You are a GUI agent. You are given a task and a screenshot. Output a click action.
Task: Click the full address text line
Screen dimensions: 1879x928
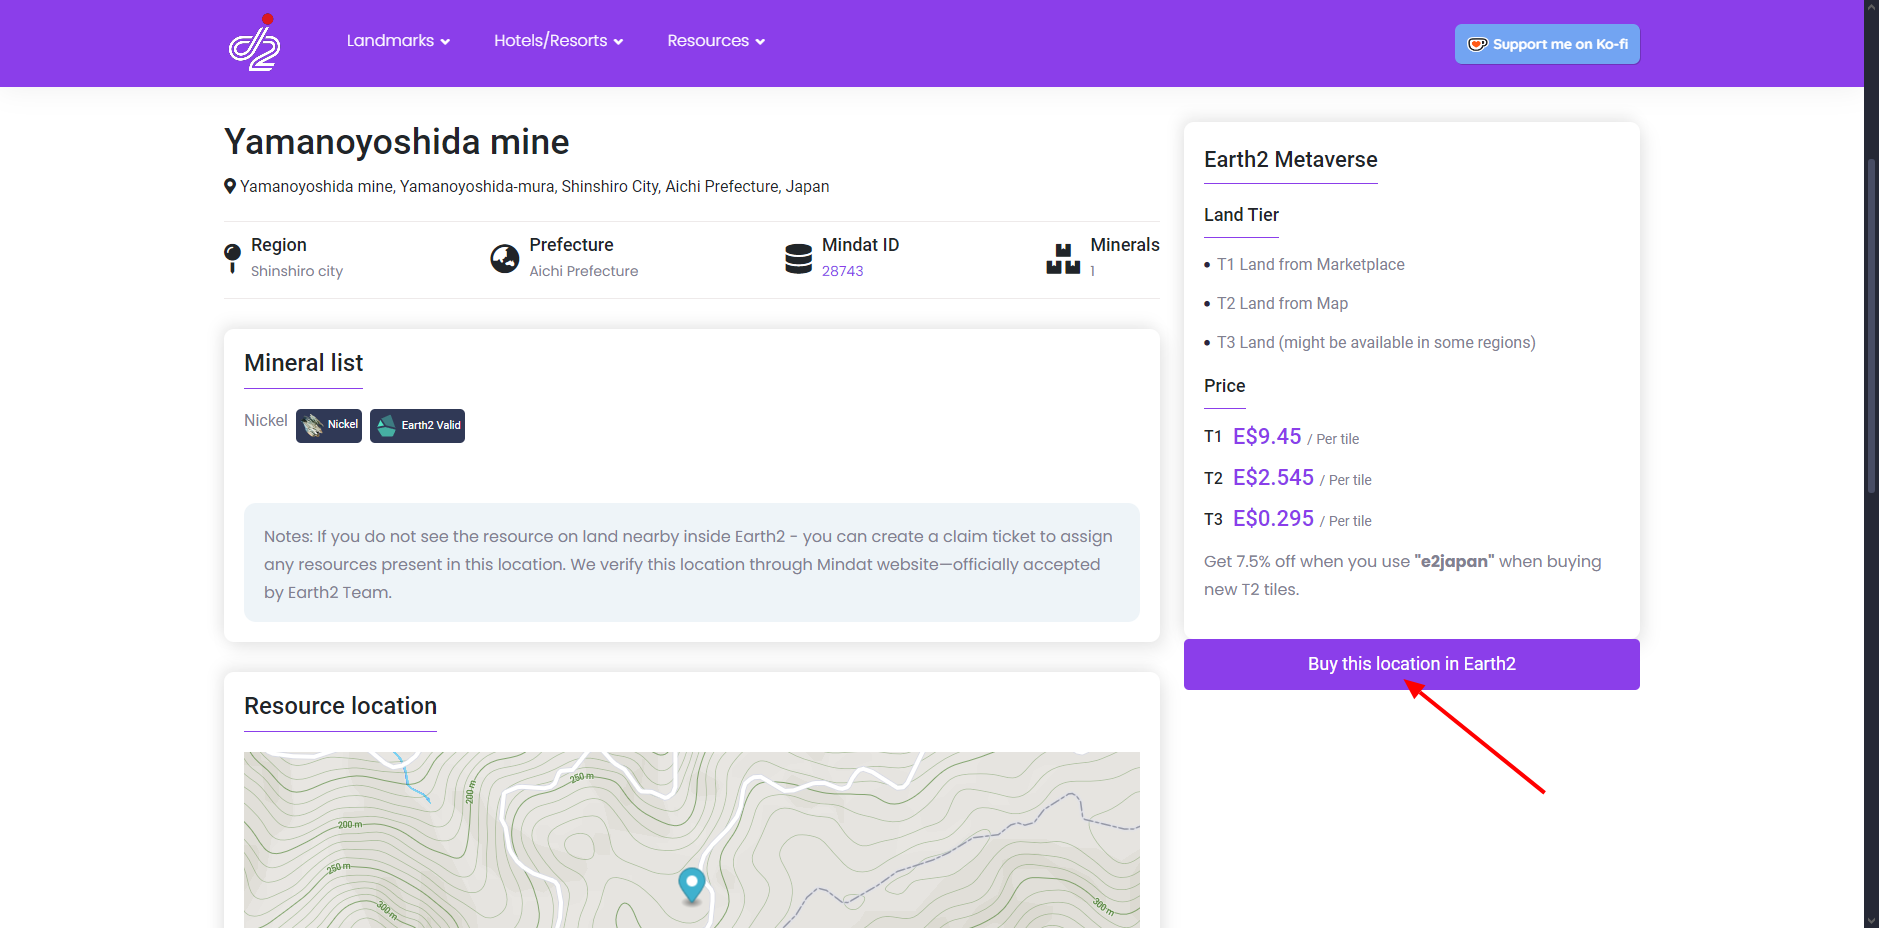tap(534, 186)
